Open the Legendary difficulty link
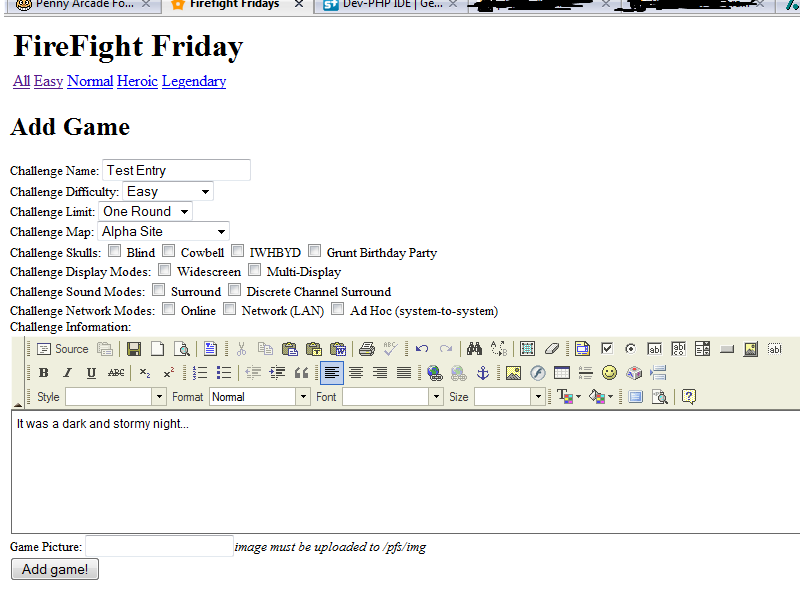 pyautogui.click(x=194, y=81)
